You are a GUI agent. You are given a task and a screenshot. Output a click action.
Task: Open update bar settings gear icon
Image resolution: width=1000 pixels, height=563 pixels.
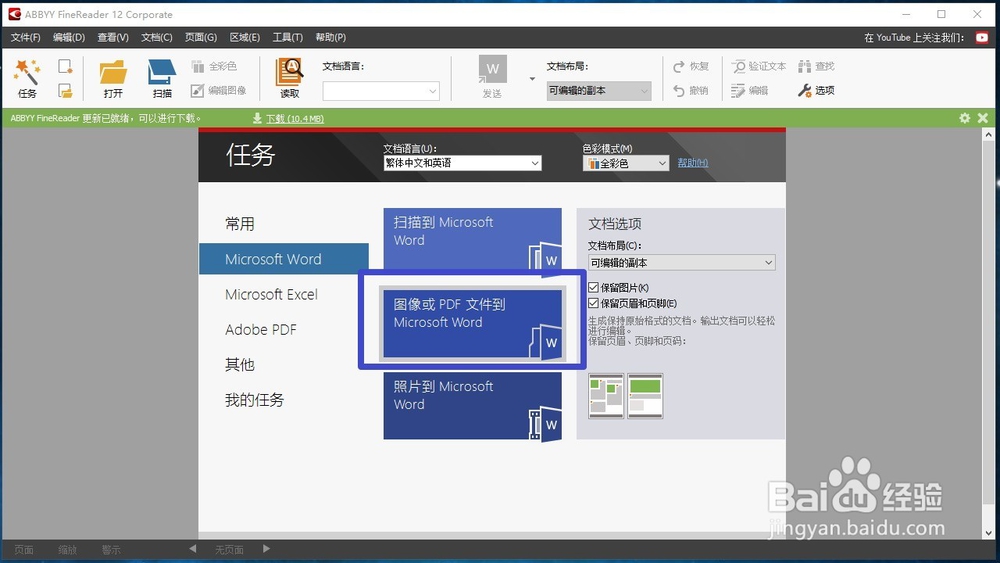(x=964, y=118)
